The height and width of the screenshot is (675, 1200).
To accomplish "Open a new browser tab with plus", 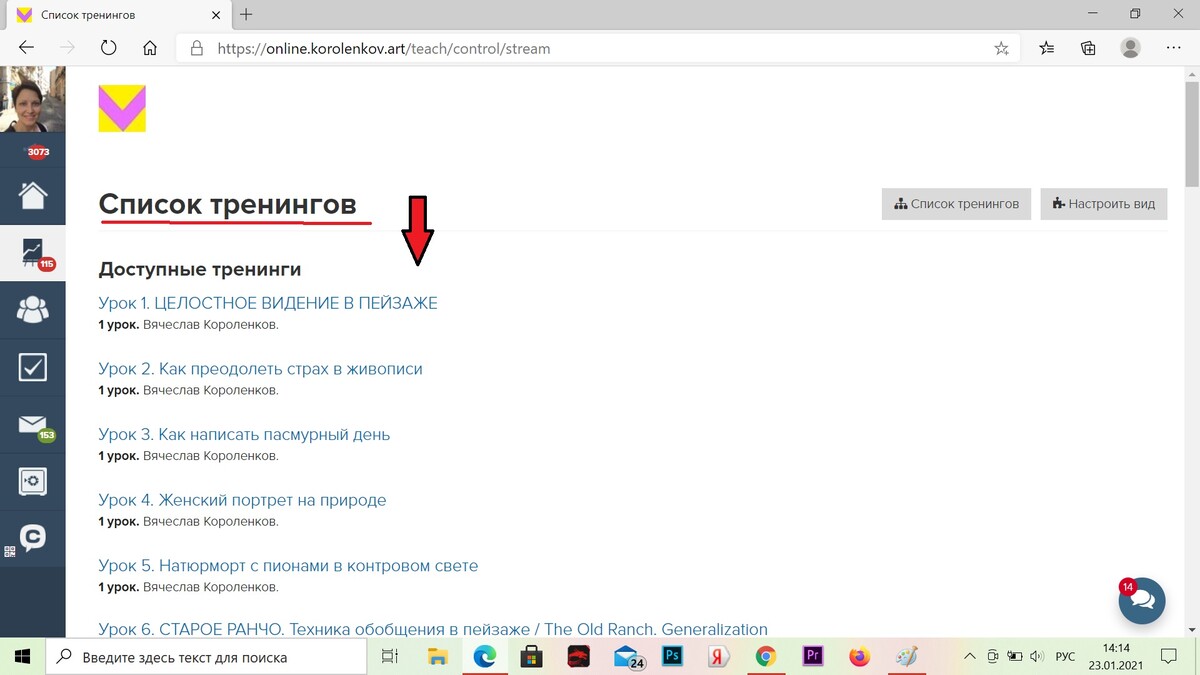I will click(x=246, y=15).
